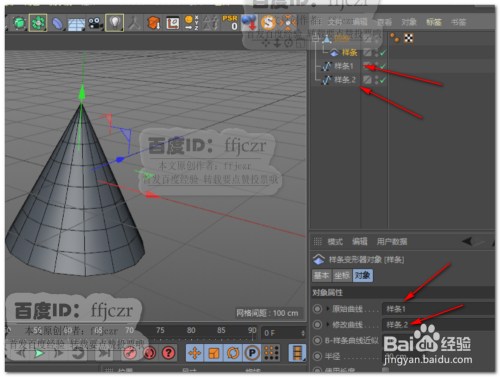Open the camera tool icon

(x=95, y=23)
